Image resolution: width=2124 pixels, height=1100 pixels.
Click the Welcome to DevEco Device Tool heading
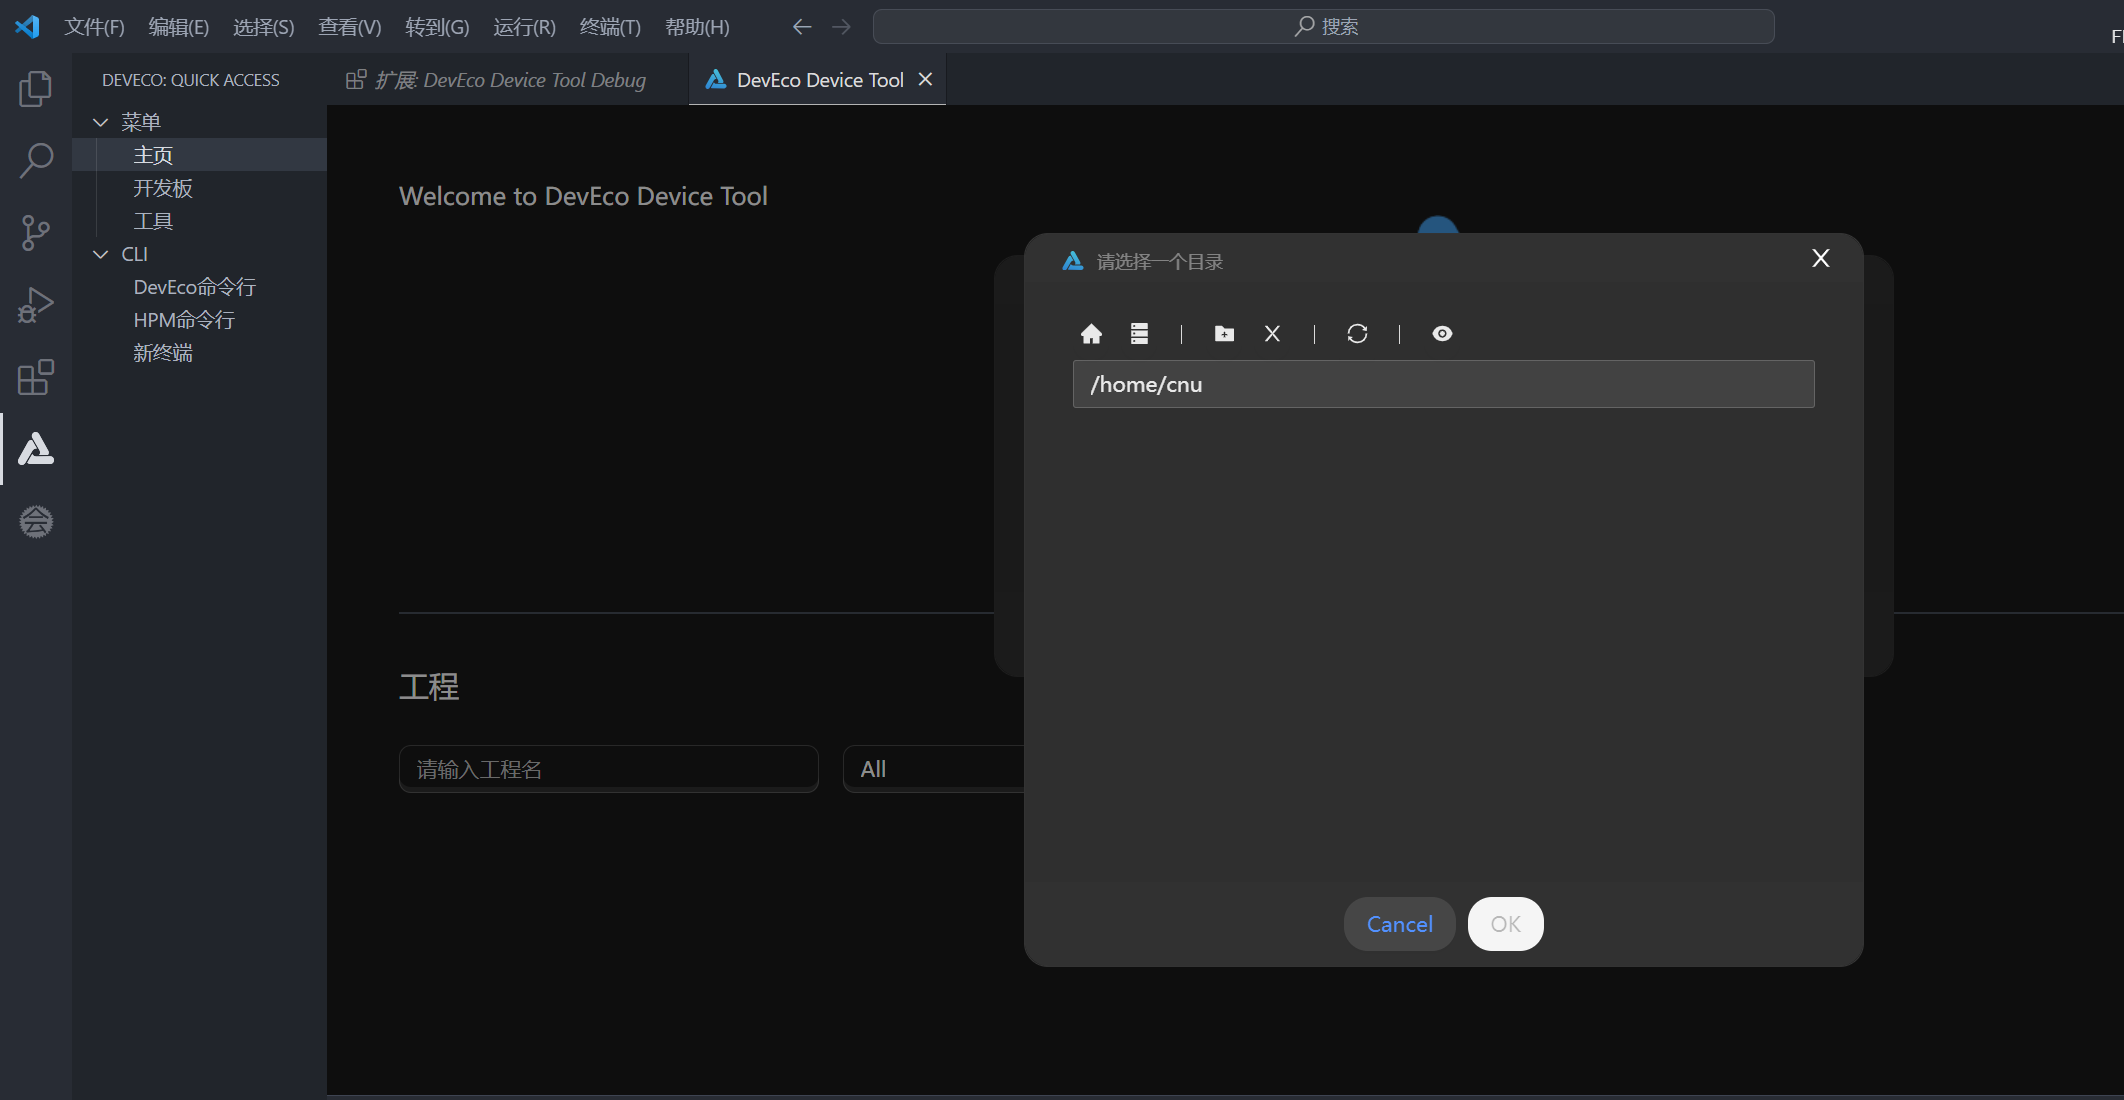pyautogui.click(x=583, y=196)
